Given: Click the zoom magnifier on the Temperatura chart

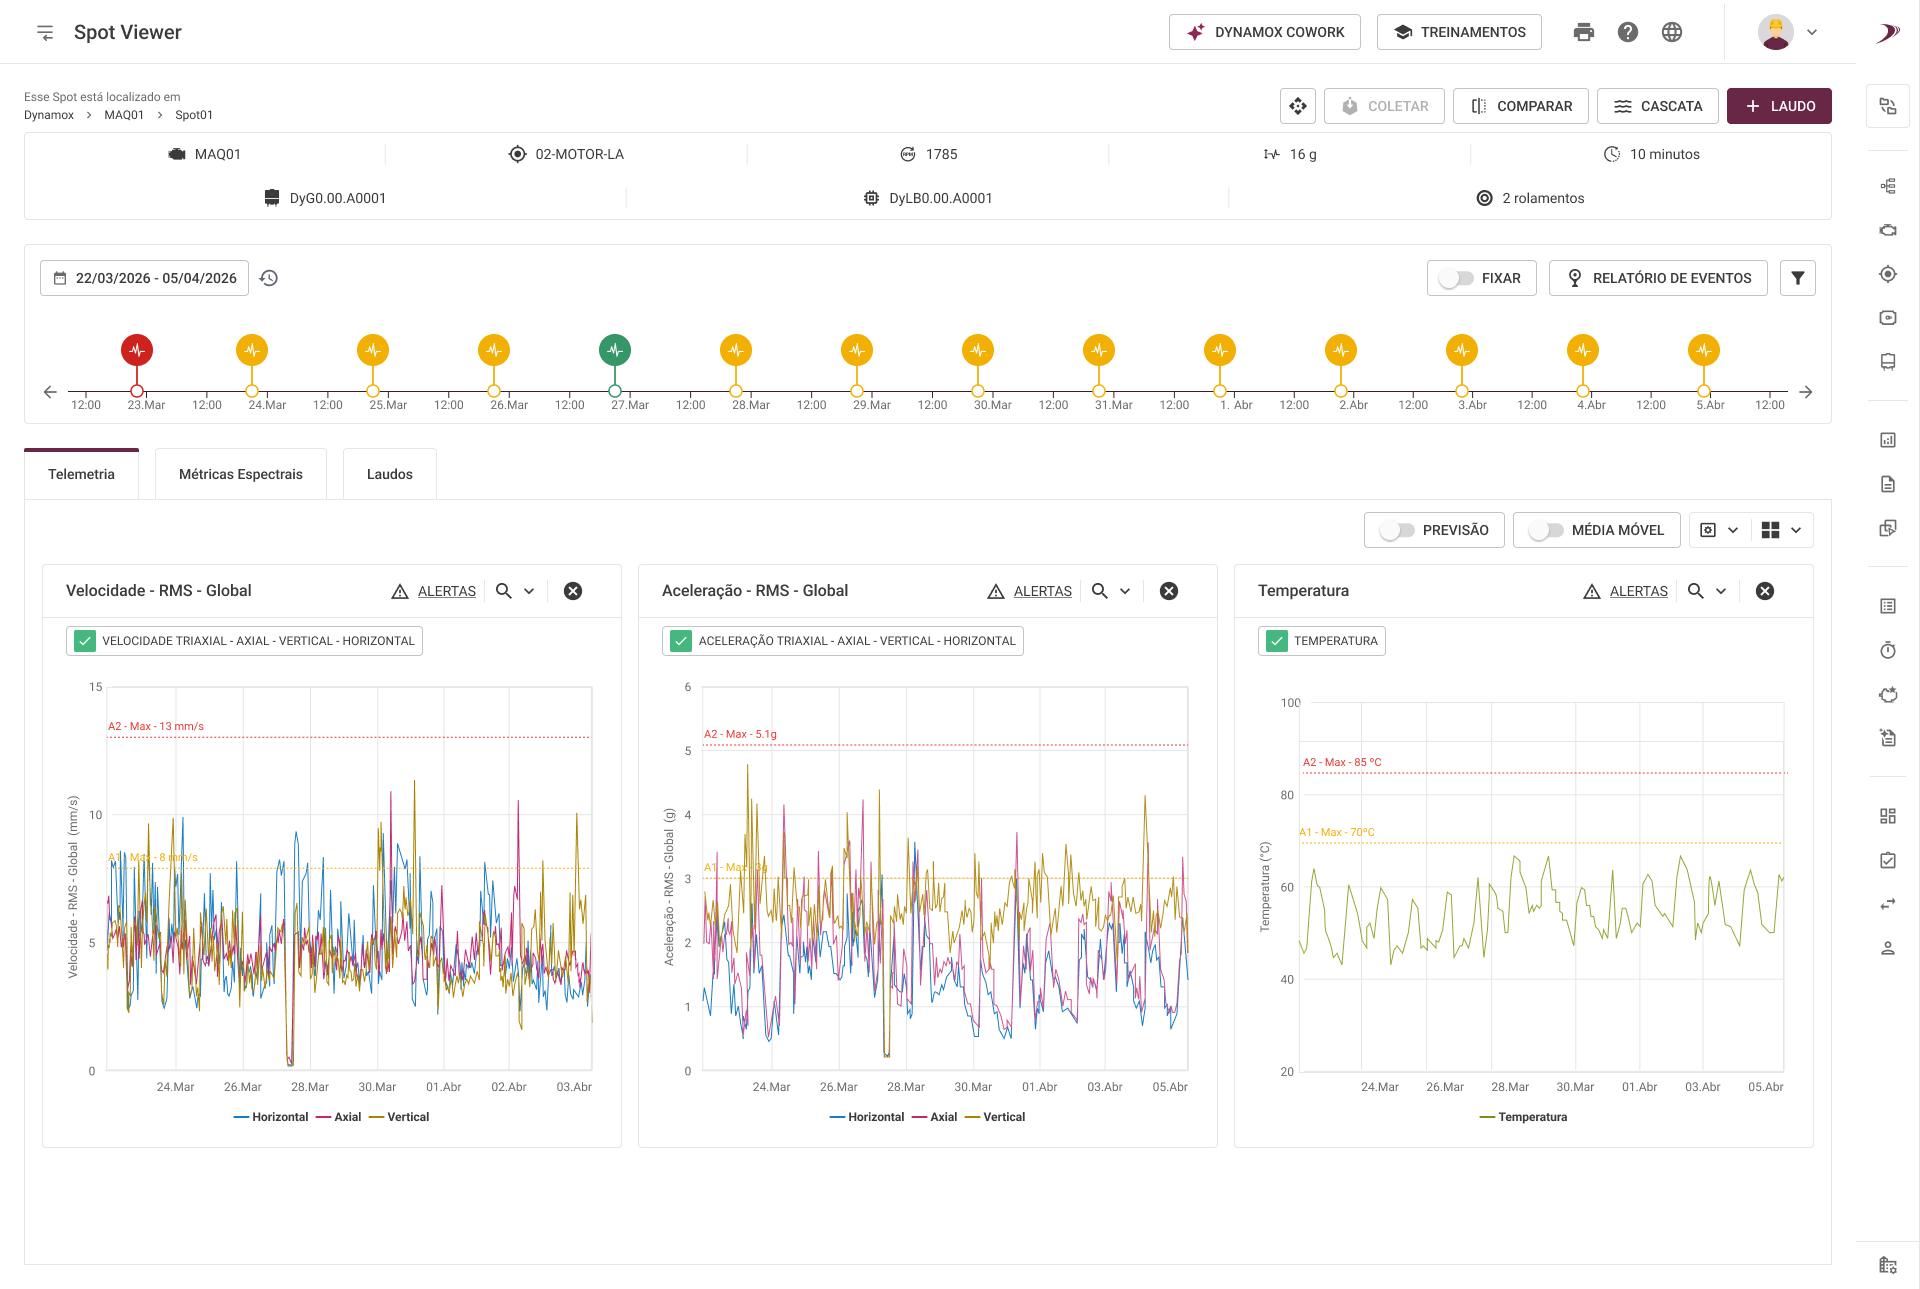Looking at the screenshot, I should click(x=1696, y=591).
